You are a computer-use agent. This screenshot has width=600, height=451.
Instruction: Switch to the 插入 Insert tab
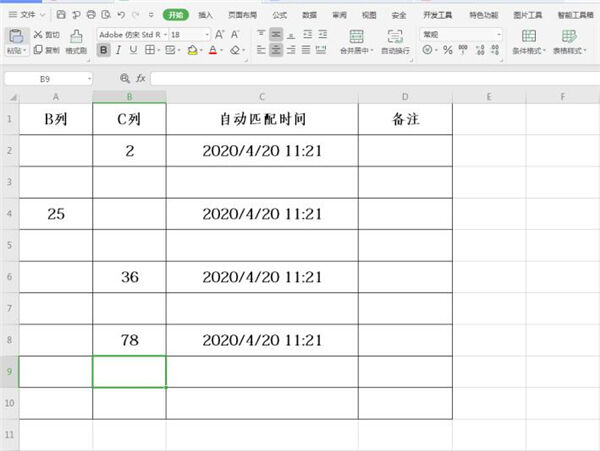pos(205,15)
